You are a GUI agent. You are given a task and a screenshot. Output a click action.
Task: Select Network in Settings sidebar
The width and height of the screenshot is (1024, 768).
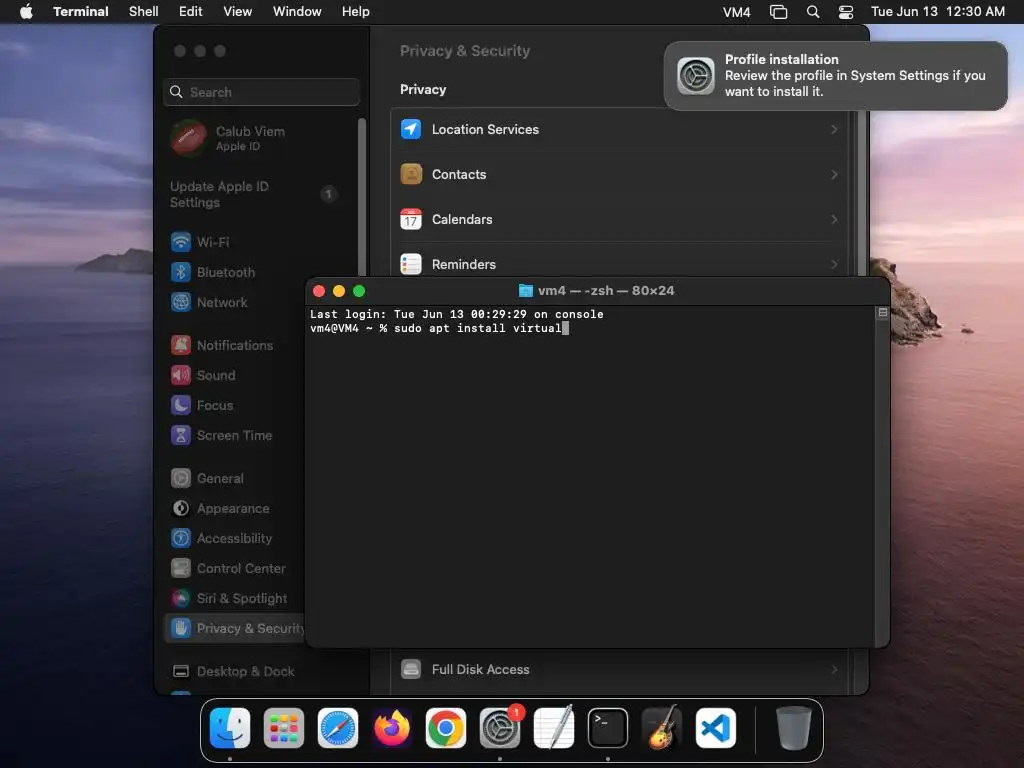pyautogui.click(x=222, y=302)
